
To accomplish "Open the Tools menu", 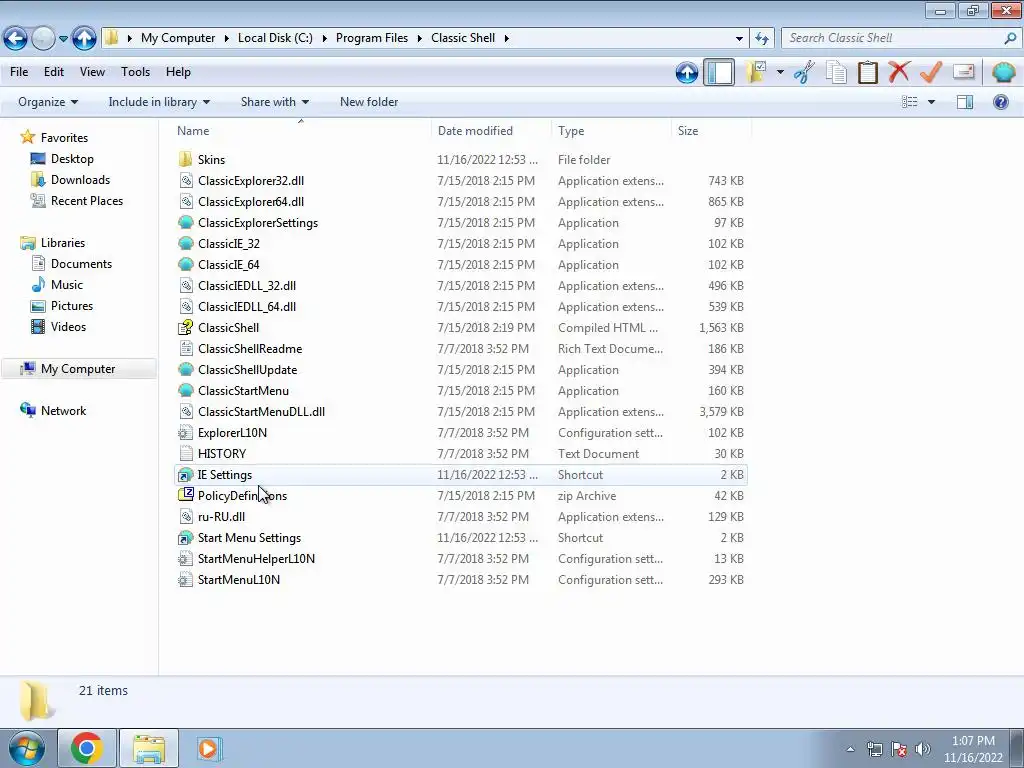I will point(135,72).
